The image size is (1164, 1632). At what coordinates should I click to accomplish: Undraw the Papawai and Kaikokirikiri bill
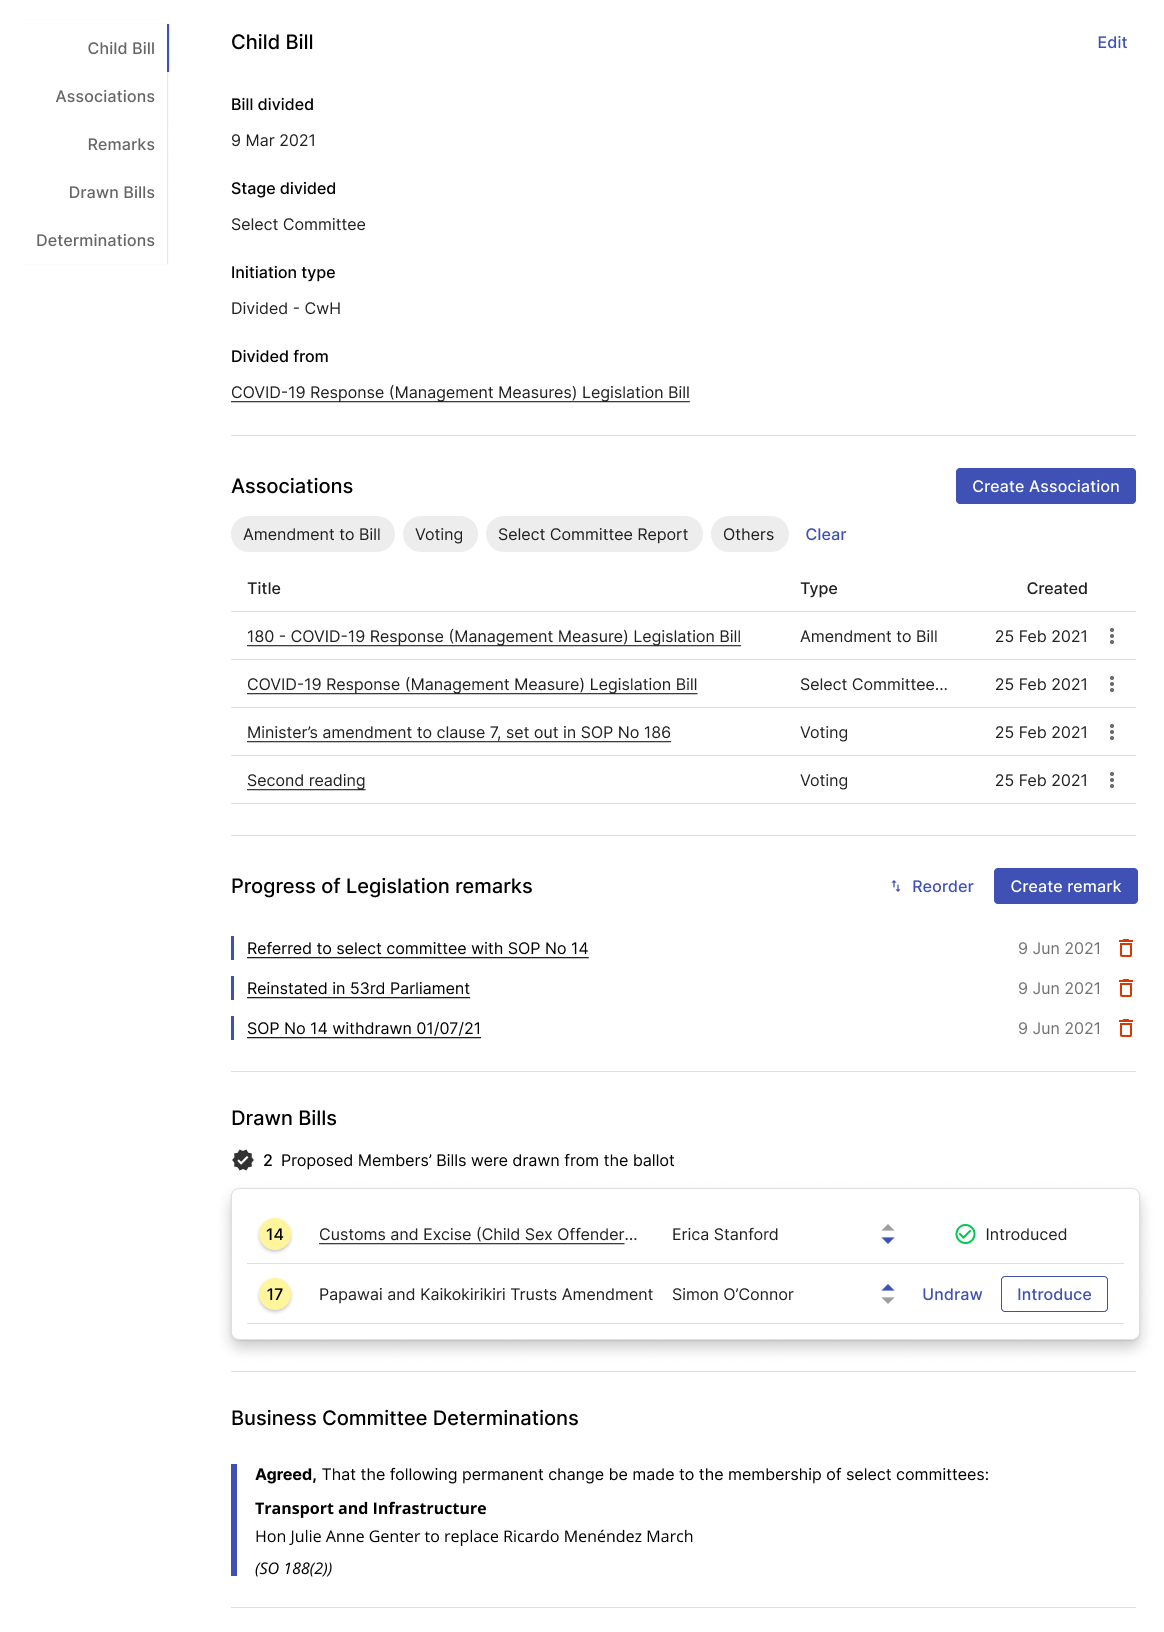(952, 1294)
